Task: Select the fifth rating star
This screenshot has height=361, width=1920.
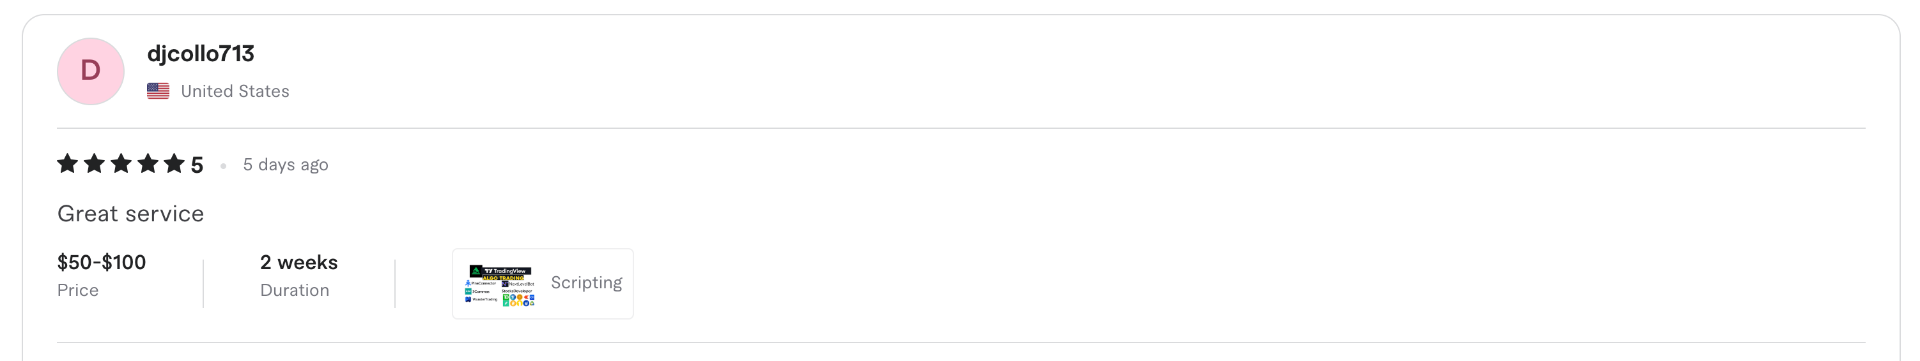Action: coord(175,163)
